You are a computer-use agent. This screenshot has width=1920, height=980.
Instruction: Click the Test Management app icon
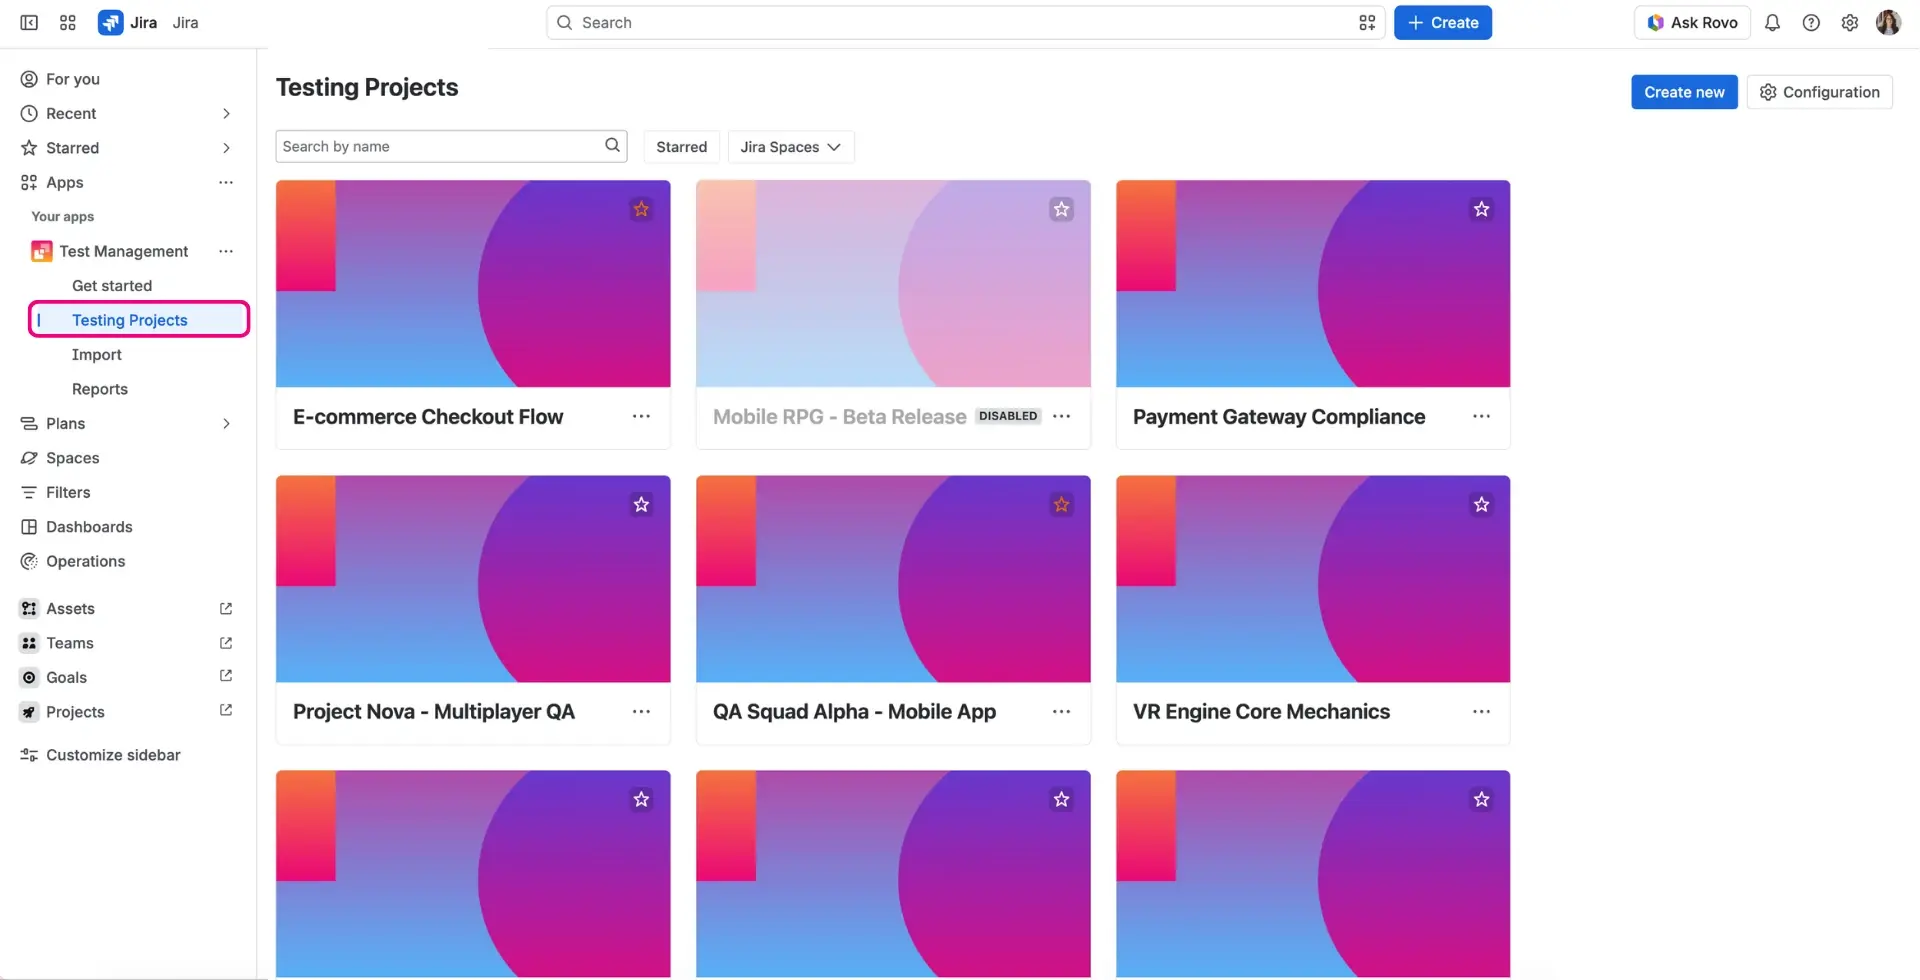41,251
